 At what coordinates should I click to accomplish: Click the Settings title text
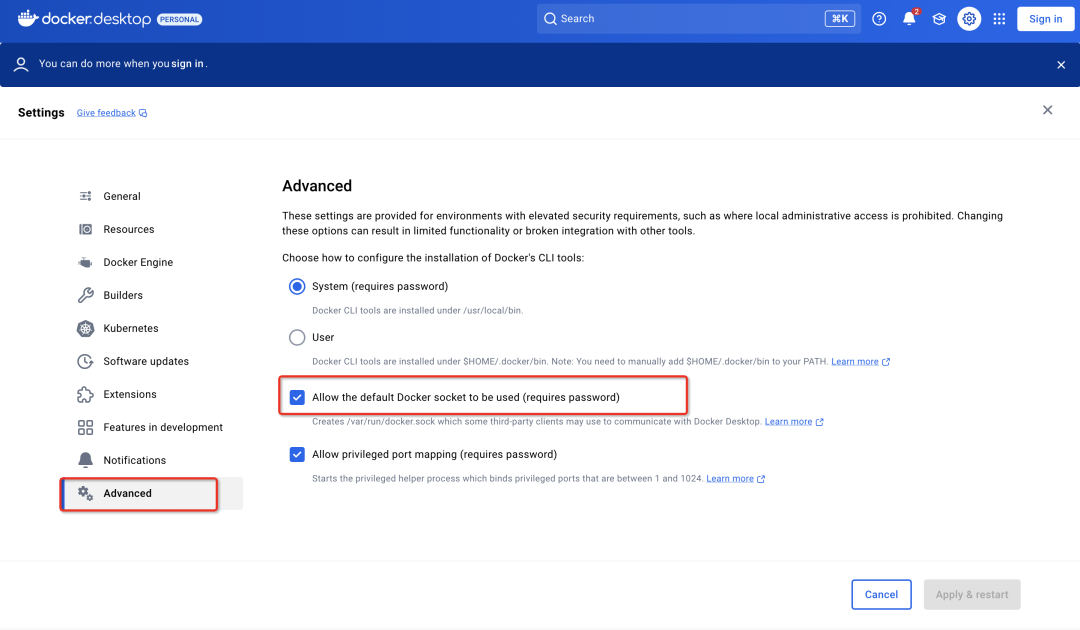41,112
